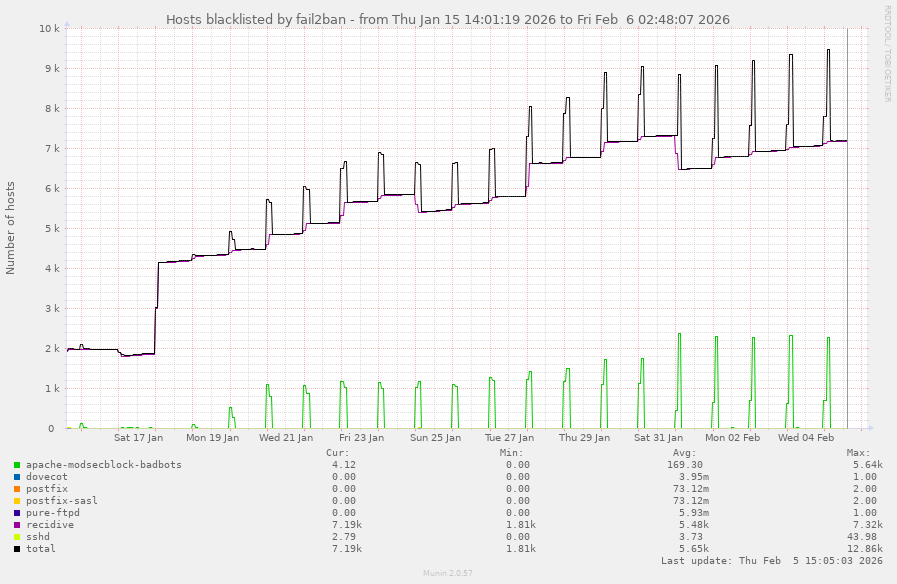Click the 'Number of hosts' y-axis title

[11, 228]
